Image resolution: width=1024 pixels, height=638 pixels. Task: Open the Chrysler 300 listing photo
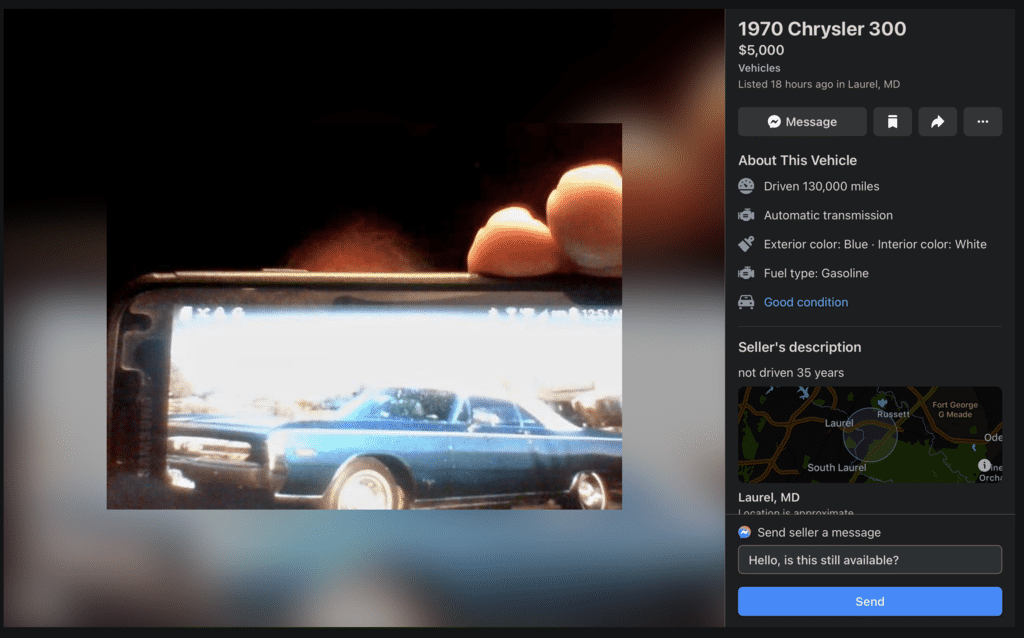[x=364, y=316]
